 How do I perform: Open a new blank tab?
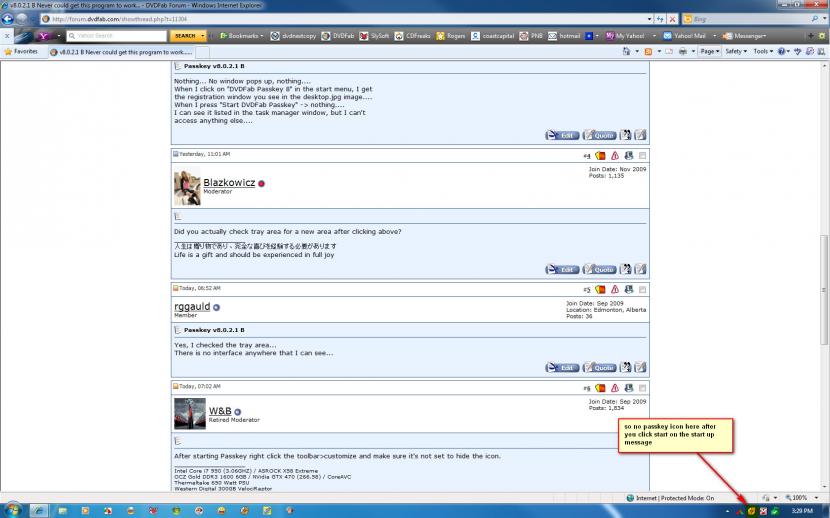(203, 52)
